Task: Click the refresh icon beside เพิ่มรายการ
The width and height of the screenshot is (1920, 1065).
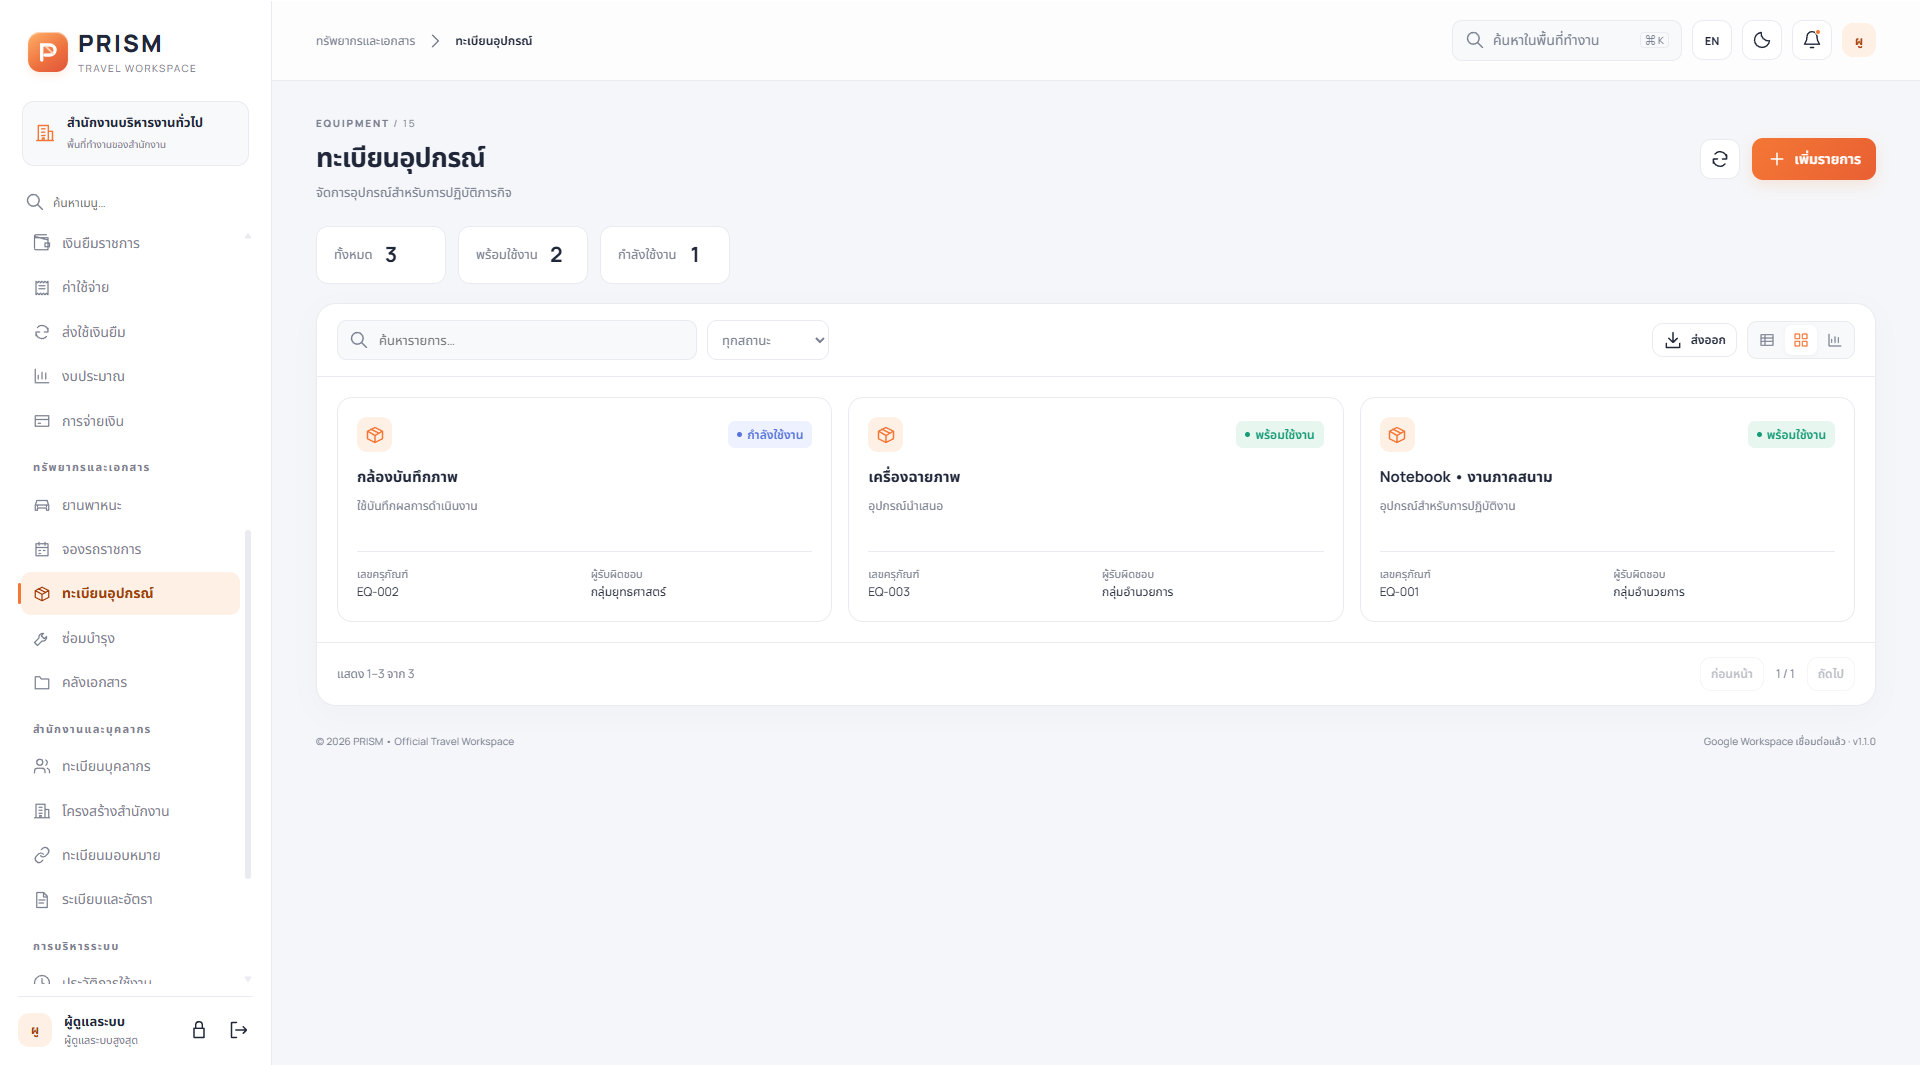Action: [x=1720, y=159]
